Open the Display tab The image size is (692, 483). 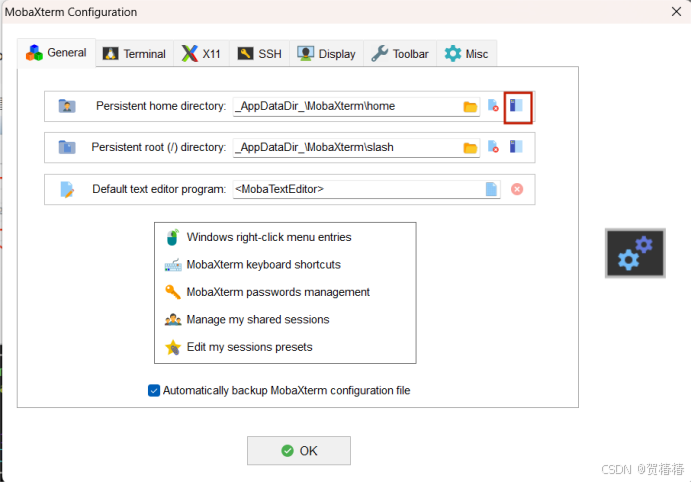(326, 54)
